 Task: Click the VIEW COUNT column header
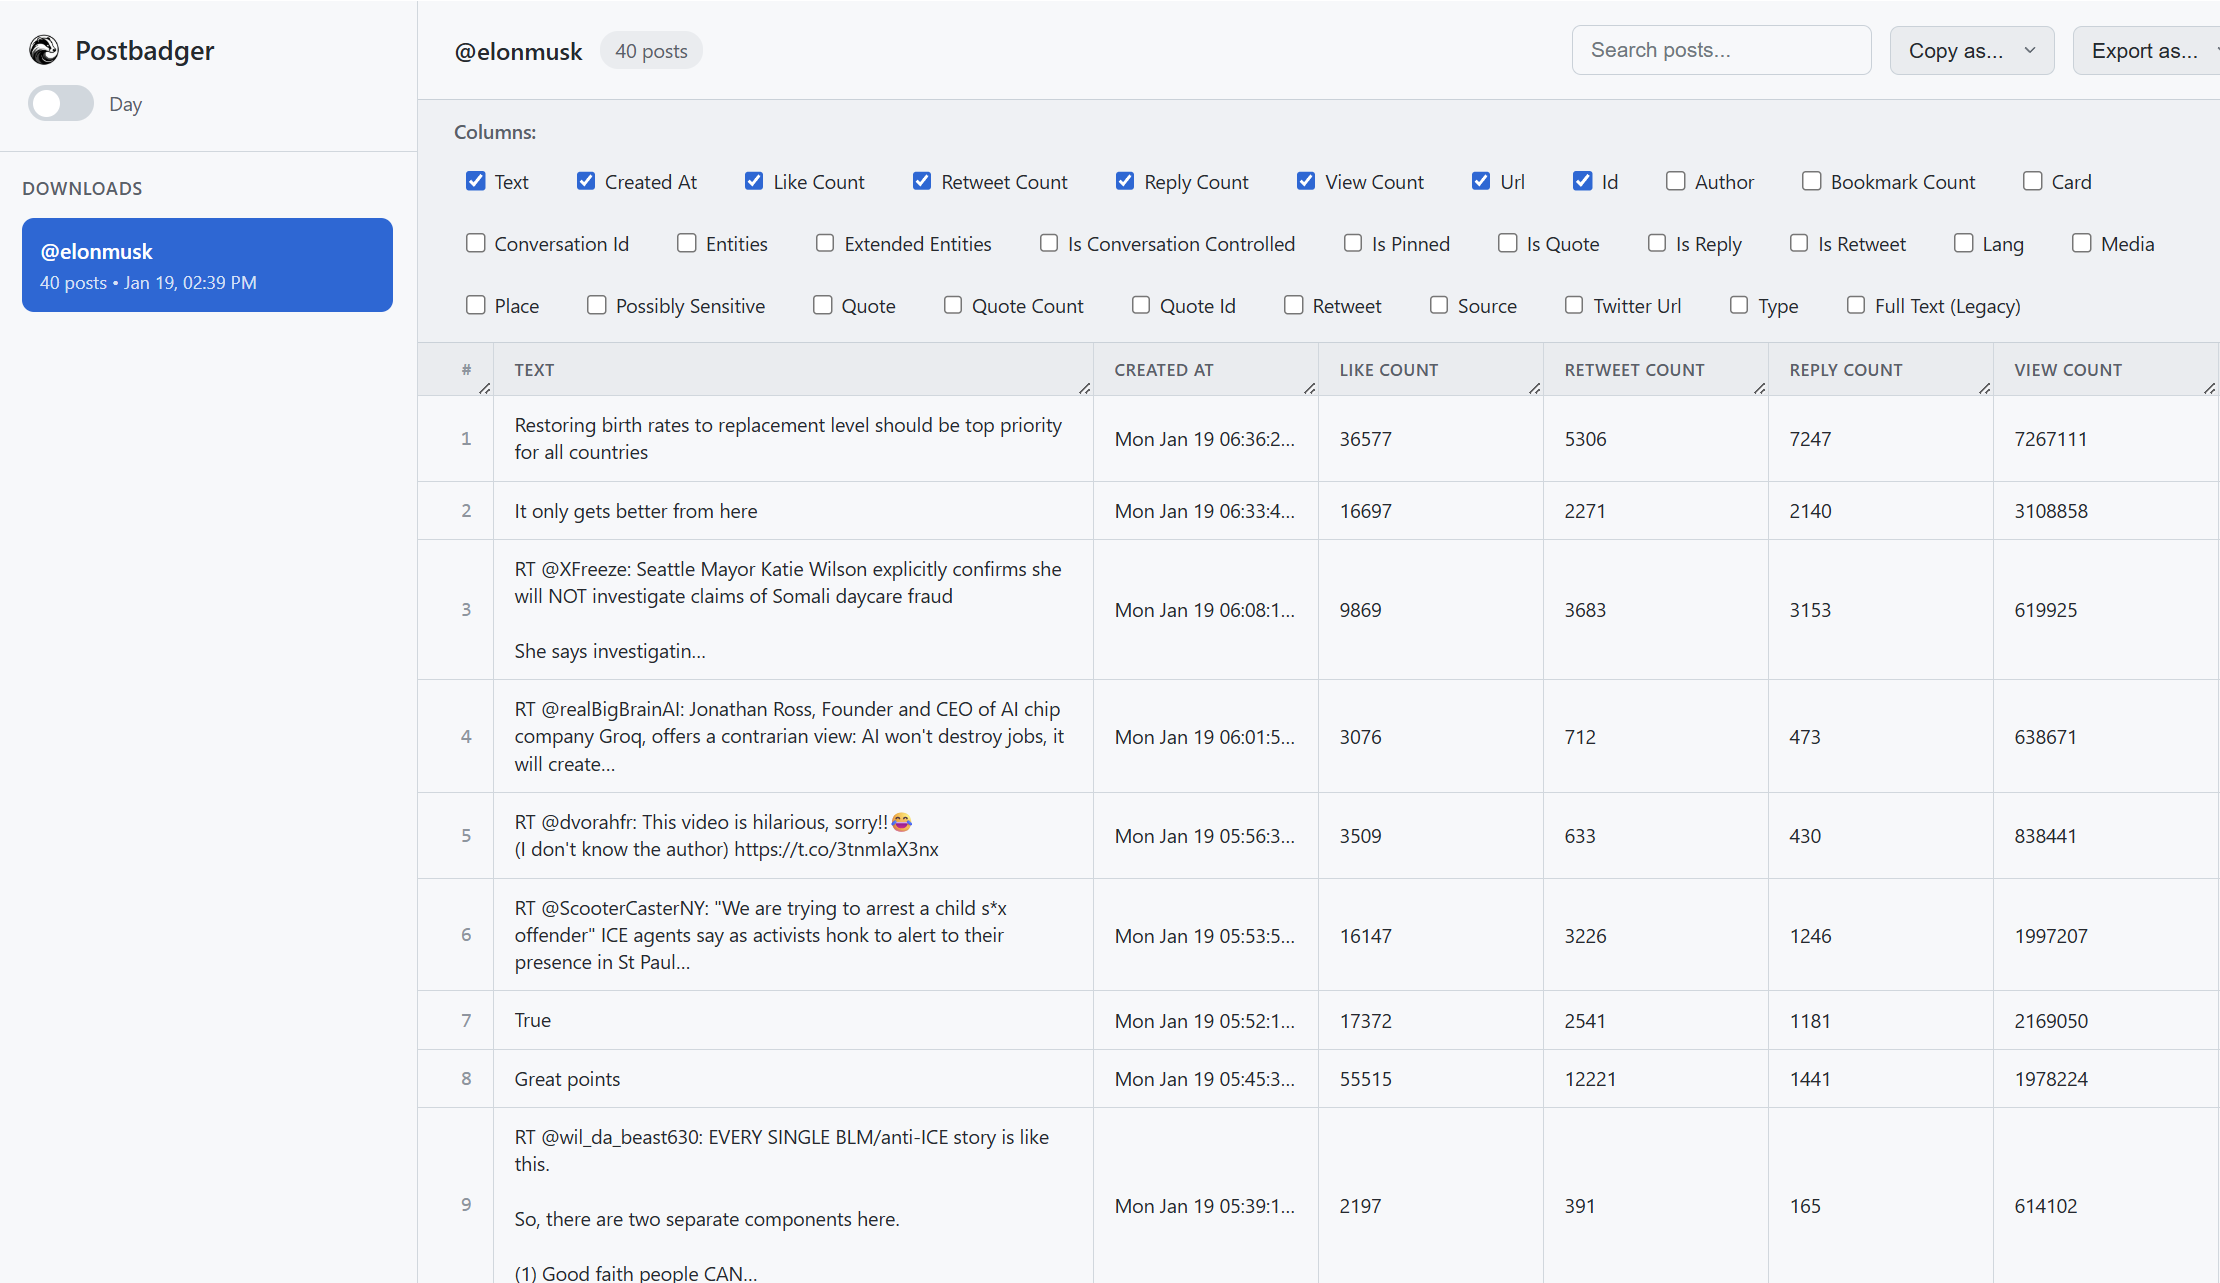pos(2067,370)
